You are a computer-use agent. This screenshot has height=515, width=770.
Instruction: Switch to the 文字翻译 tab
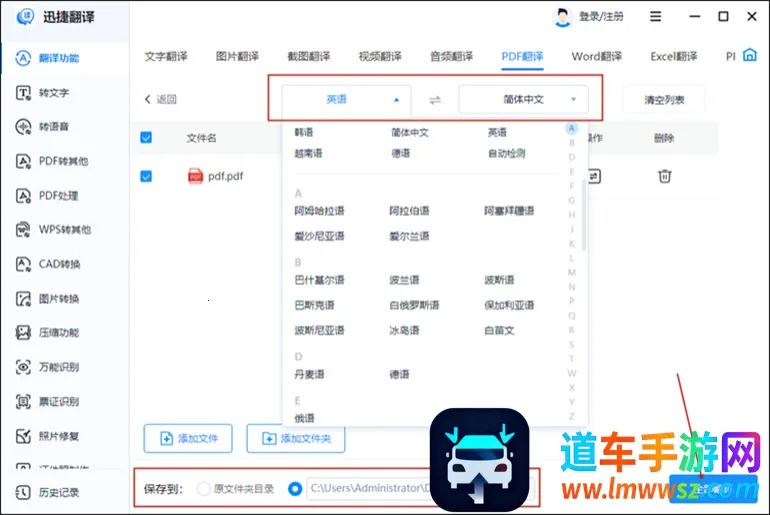tap(166, 56)
